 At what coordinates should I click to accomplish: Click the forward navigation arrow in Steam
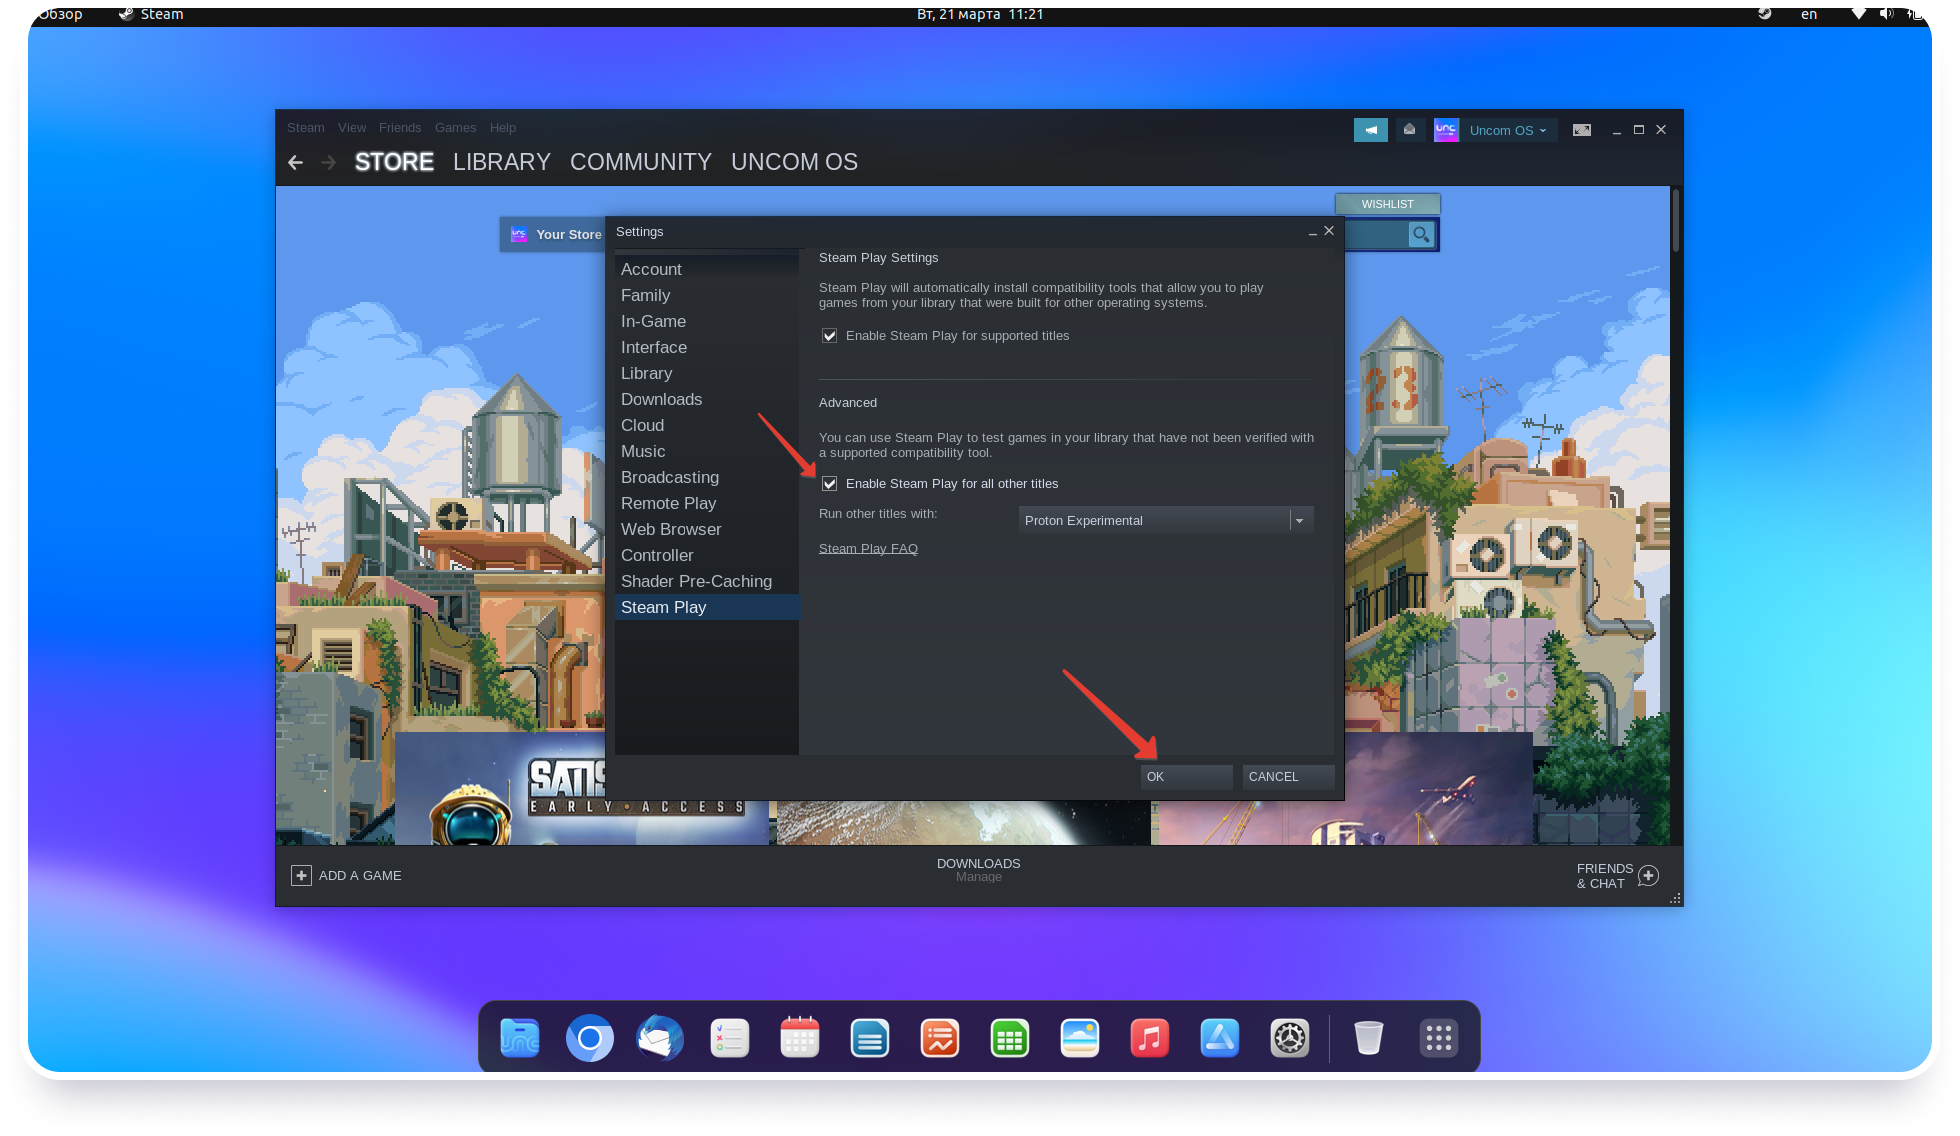coord(328,162)
